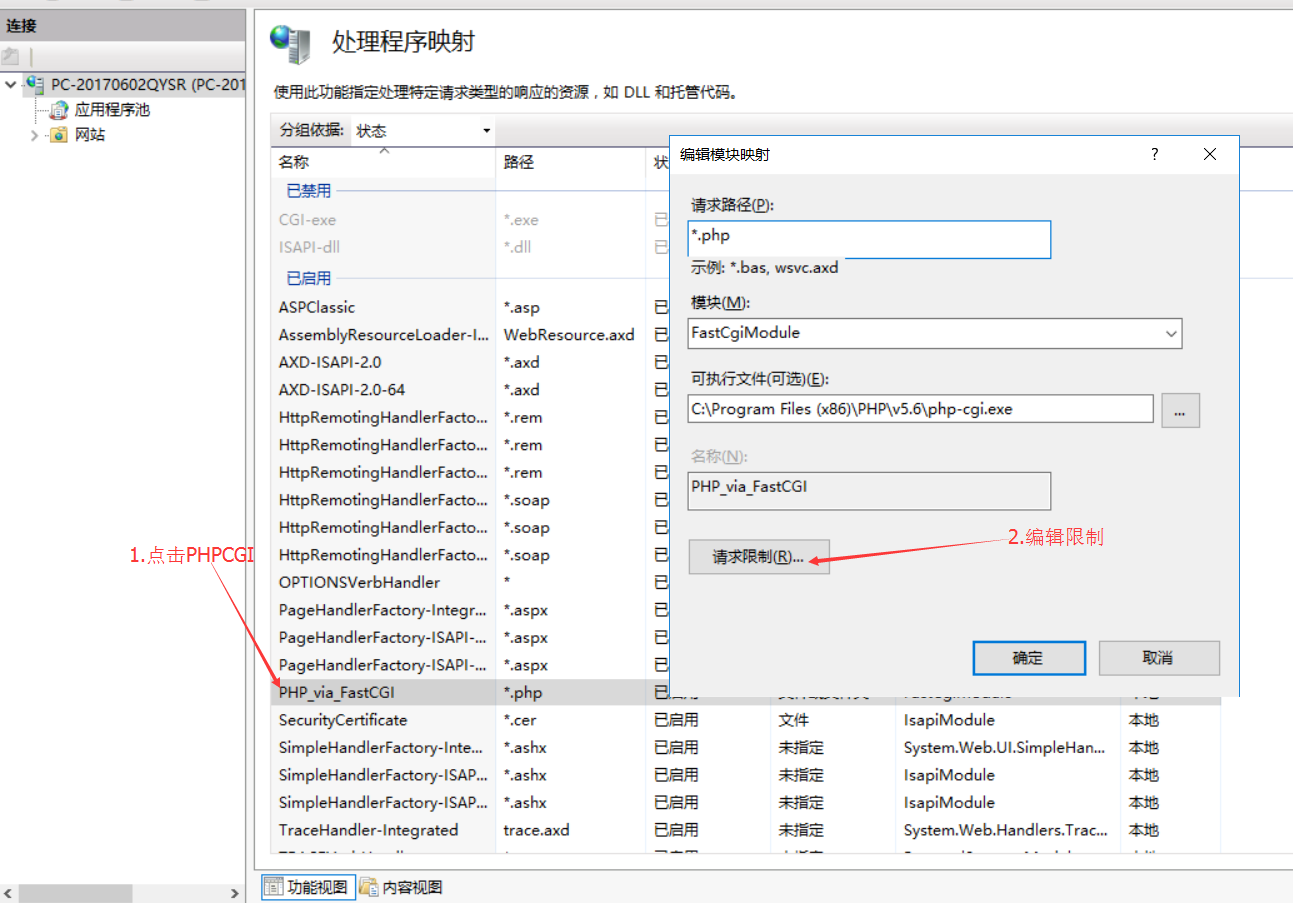This screenshot has width=1293, height=903.
Task: Collapse the PC-20170602QYSR server node
Action: click(11, 84)
